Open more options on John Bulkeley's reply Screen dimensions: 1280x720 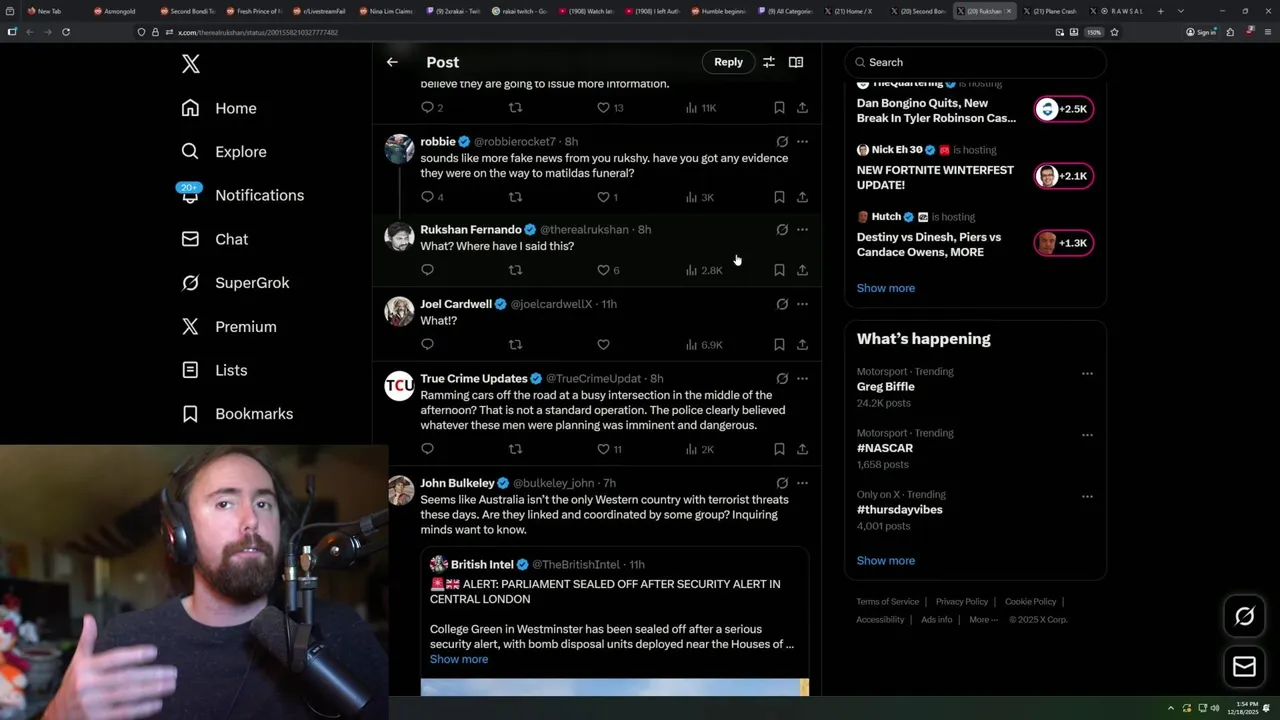click(x=802, y=483)
